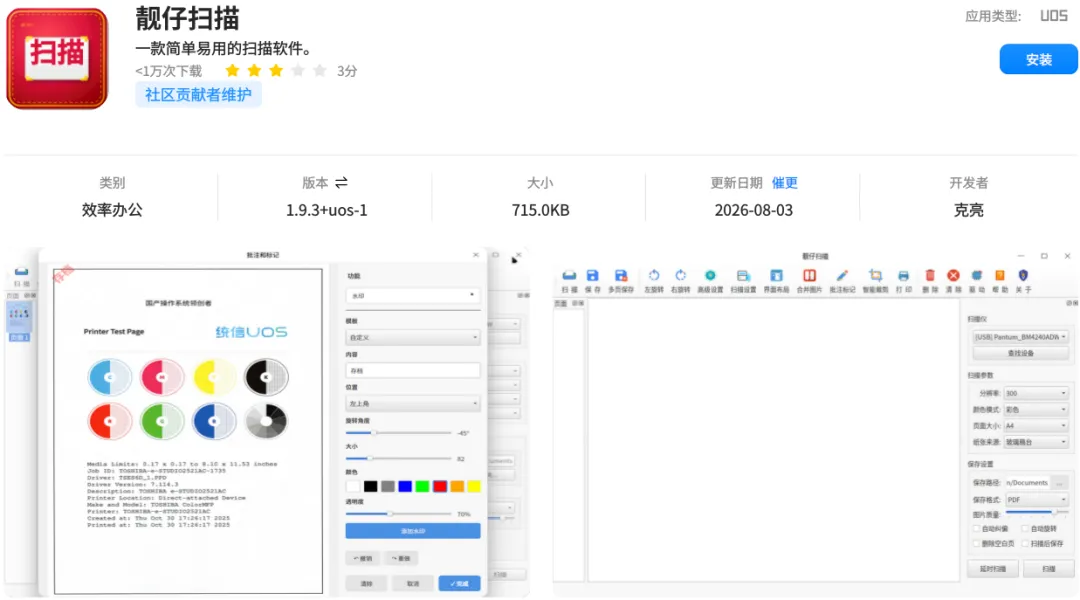Select the 智能裁剪 smart crop icon

coord(875,276)
